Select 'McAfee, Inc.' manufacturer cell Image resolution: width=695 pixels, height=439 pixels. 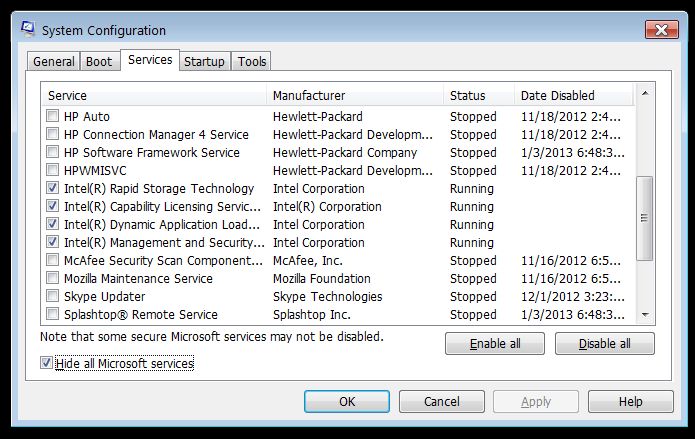pyautogui.click(x=308, y=261)
